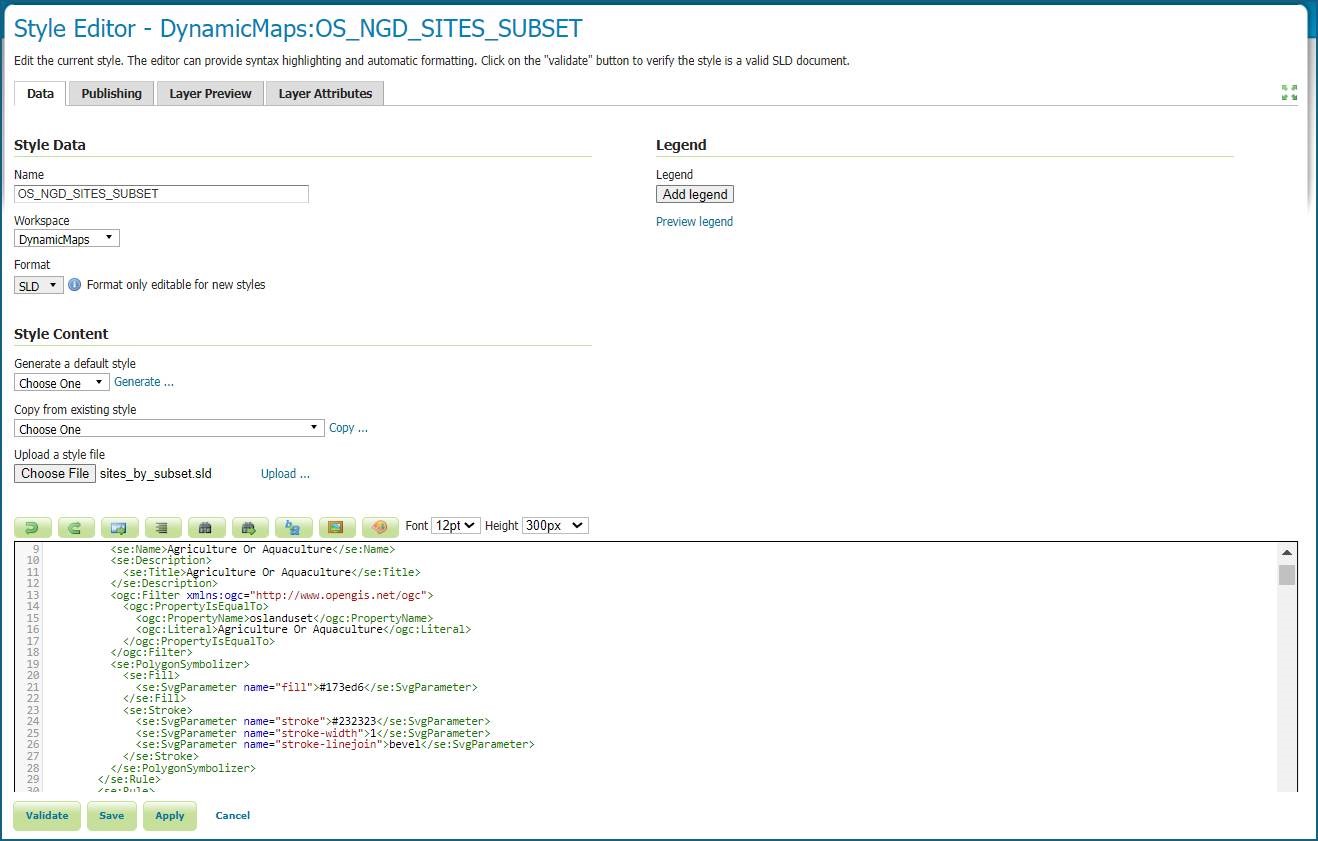1318x841 pixels.
Task: Switch to the Layer Attributes tab
Action: click(325, 93)
